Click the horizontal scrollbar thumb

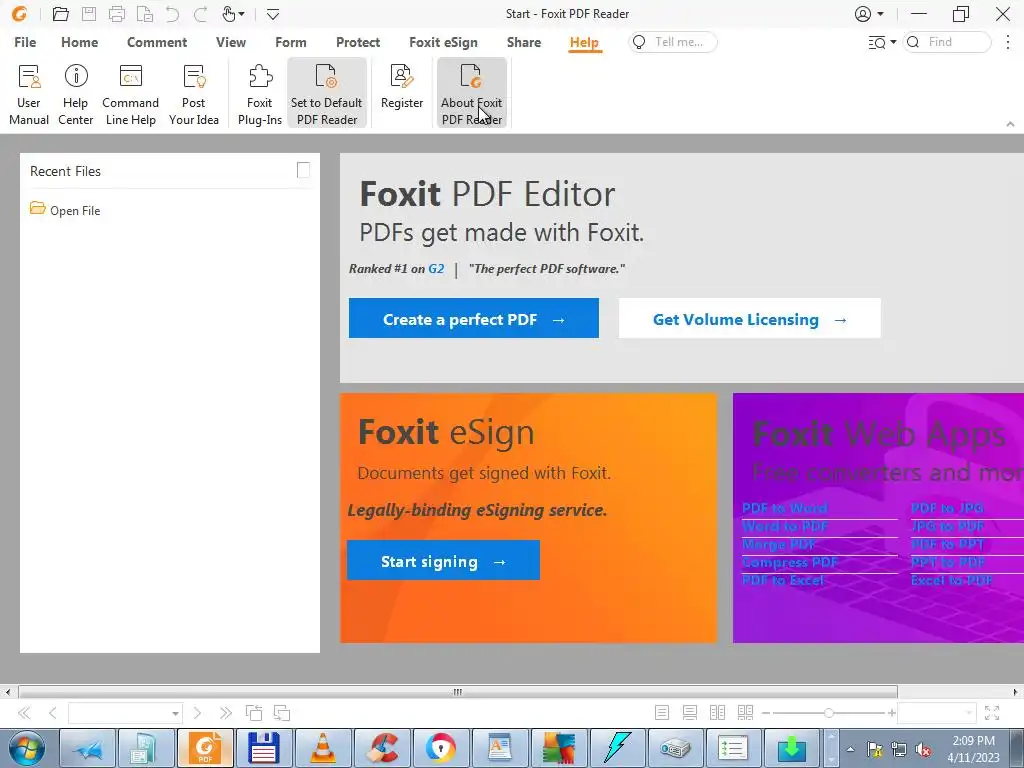[458, 692]
